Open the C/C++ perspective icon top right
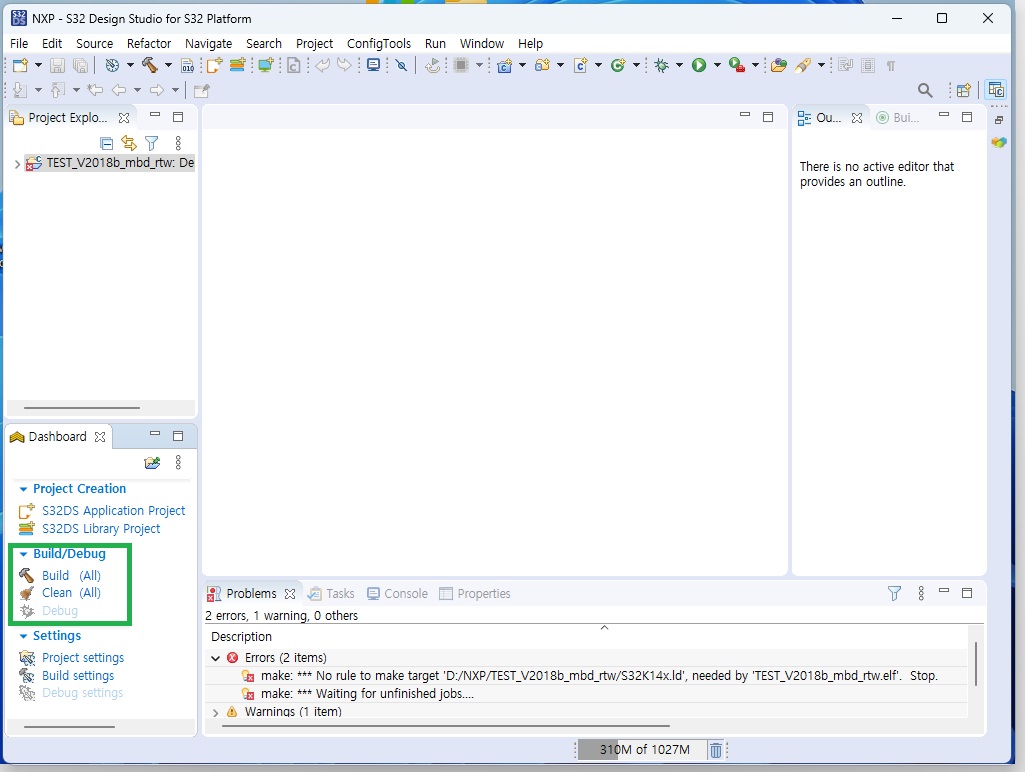Viewport: 1025px width, 772px height. (996, 89)
